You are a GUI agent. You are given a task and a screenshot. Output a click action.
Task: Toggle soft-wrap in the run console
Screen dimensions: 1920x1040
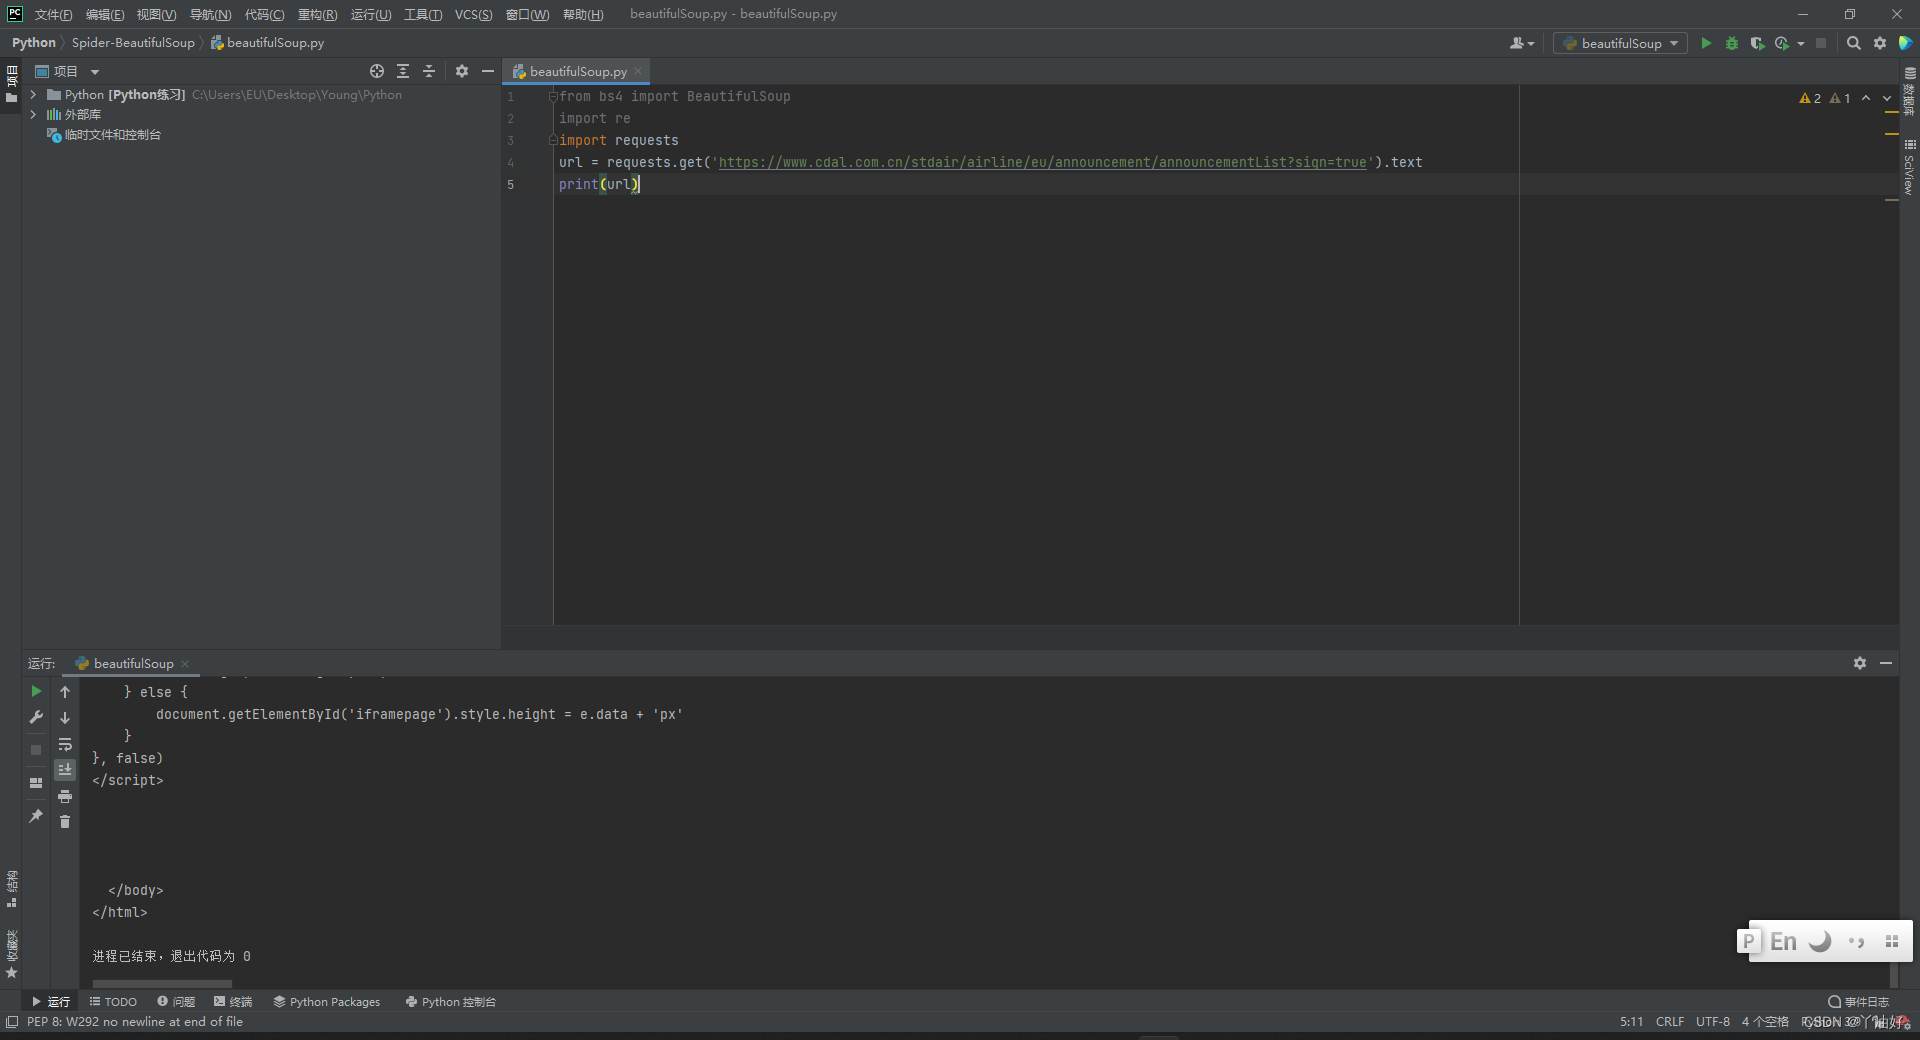(65, 744)
